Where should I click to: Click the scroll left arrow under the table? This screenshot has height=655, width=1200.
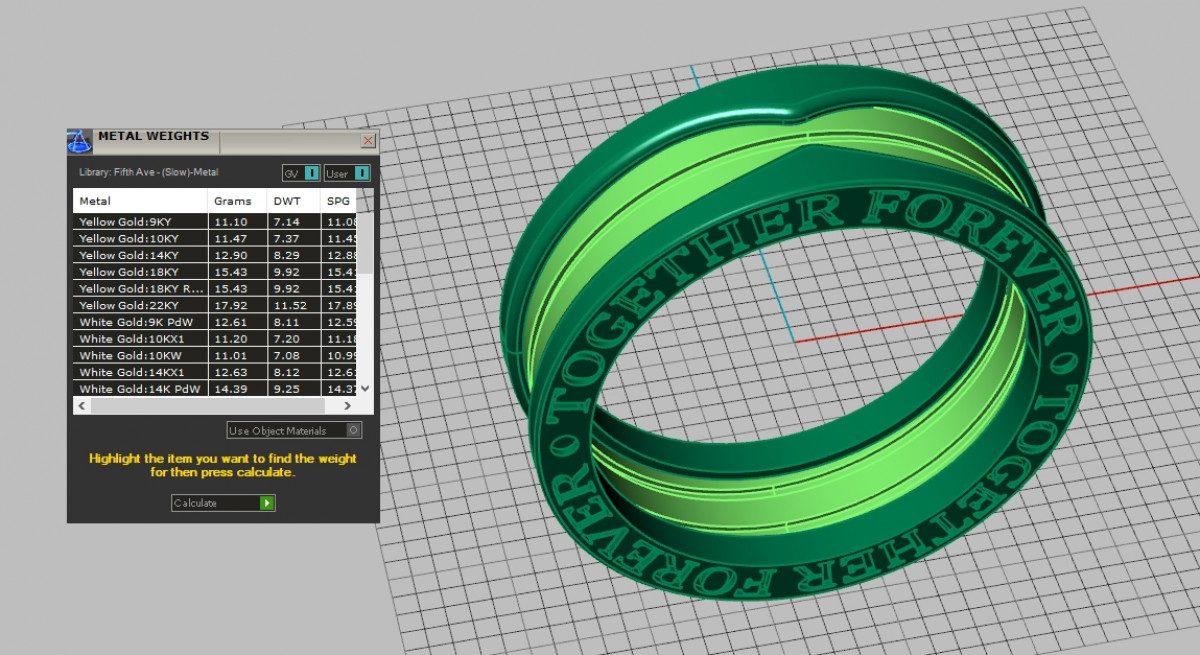(82, 406)
